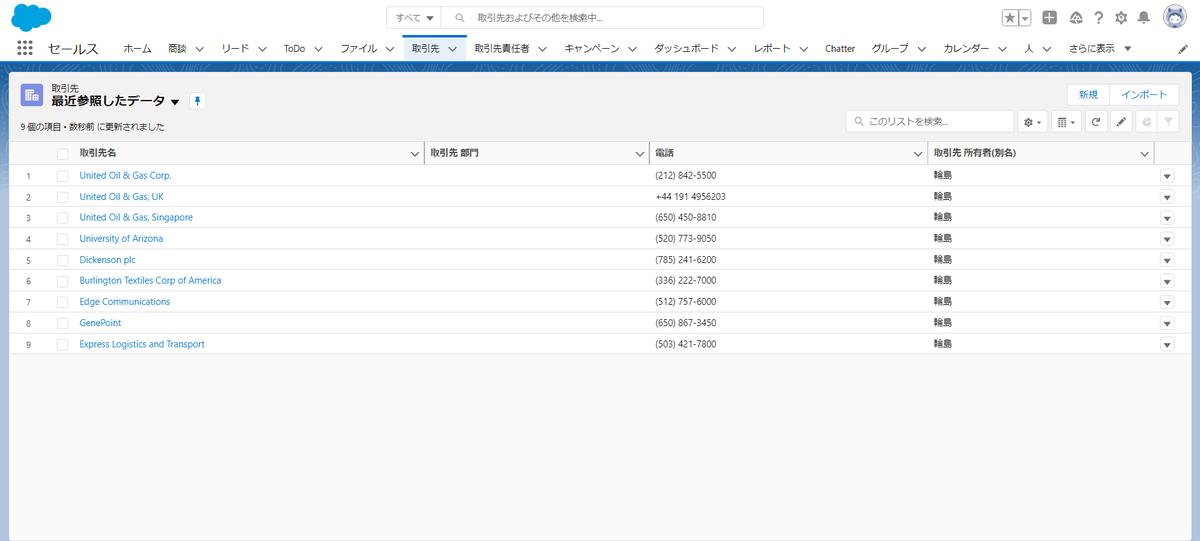The width and height of the screenshot is (1200, 541).
Task: Open the ダッシュボード tab
Action: click(x=686, y=48)
